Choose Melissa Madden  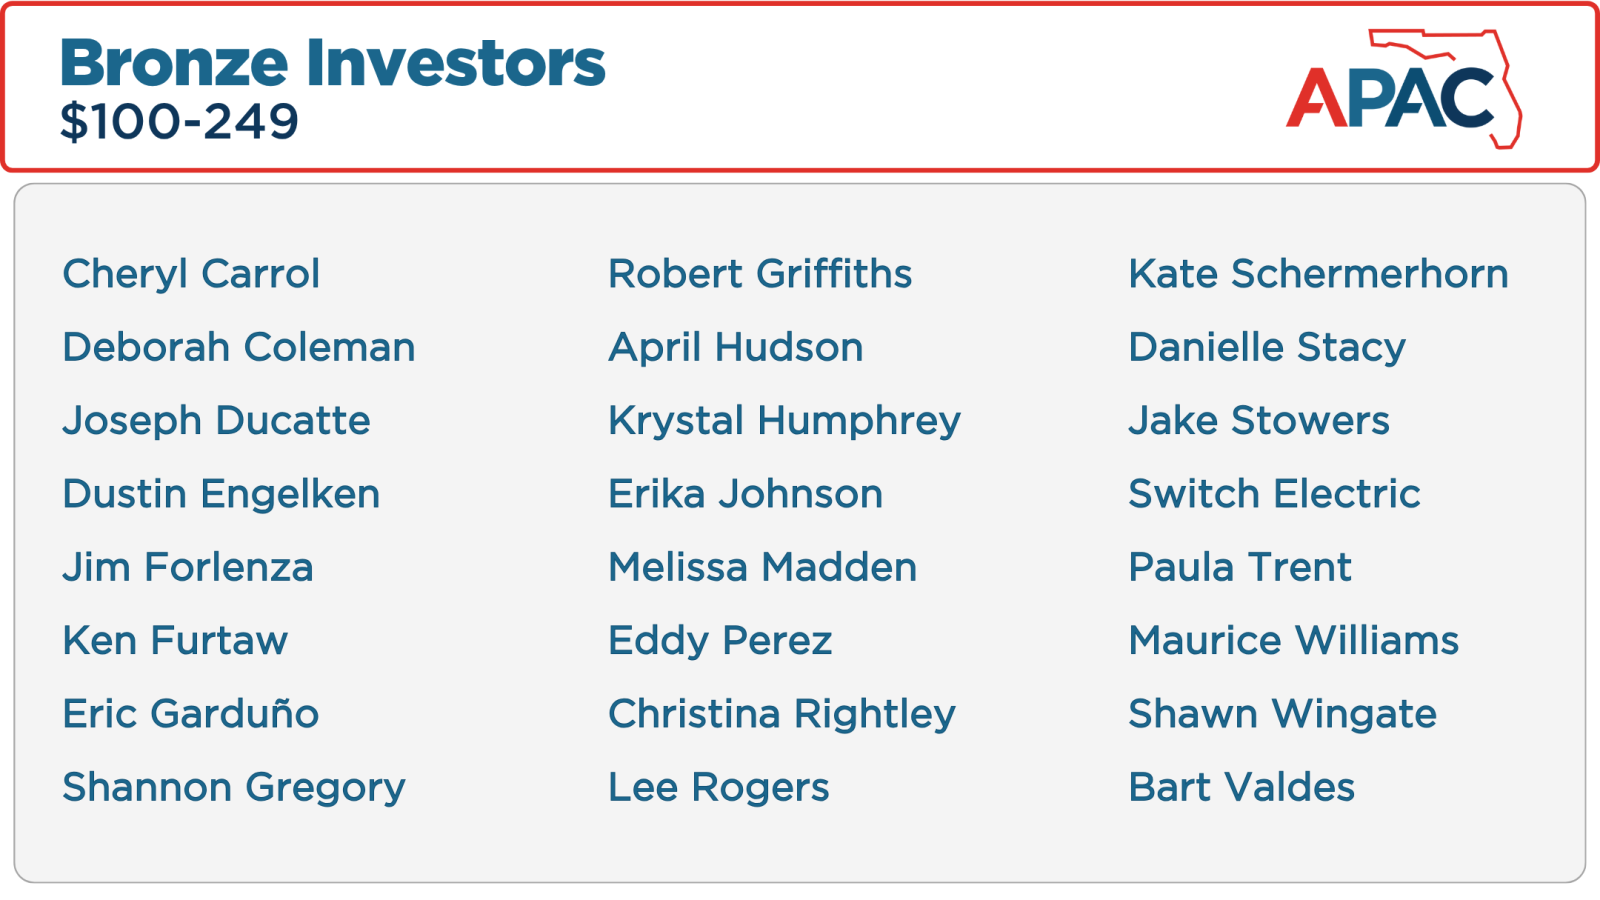point(763,568)
